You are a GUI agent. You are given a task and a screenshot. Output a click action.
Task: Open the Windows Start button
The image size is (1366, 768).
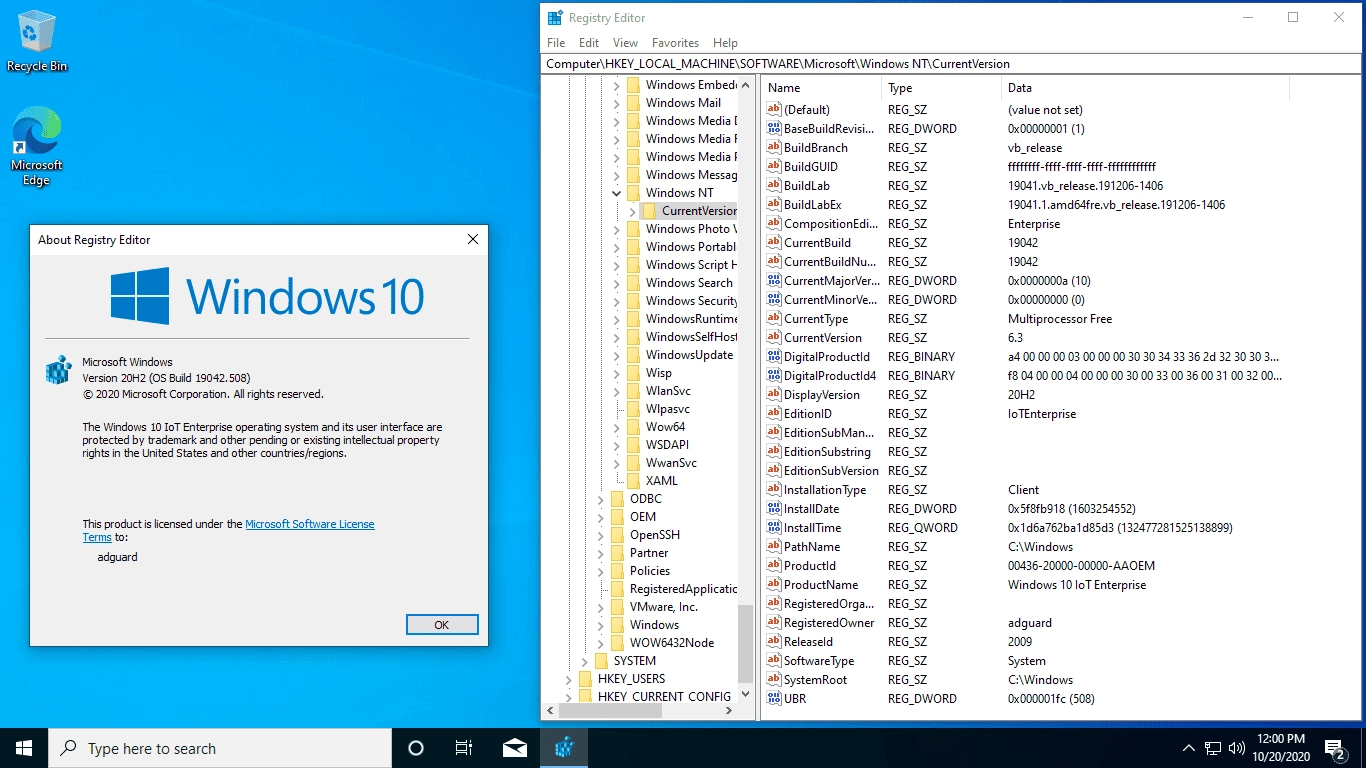[x=24, y=748]
